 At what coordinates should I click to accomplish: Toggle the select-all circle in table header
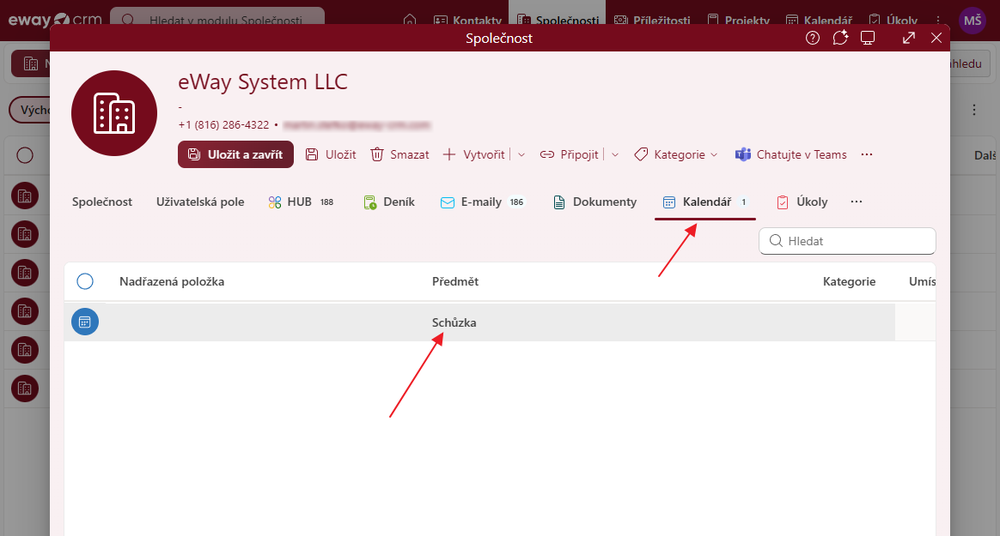pos(85,282)
